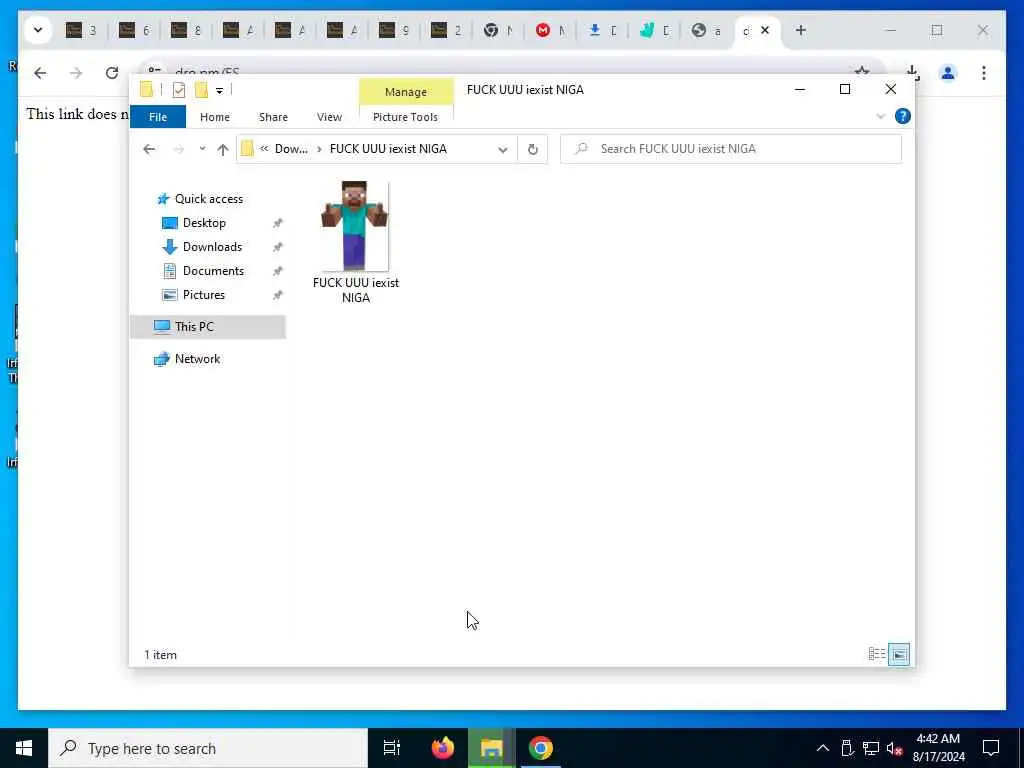Click the Explorer window system folder icon

[146, 90]
